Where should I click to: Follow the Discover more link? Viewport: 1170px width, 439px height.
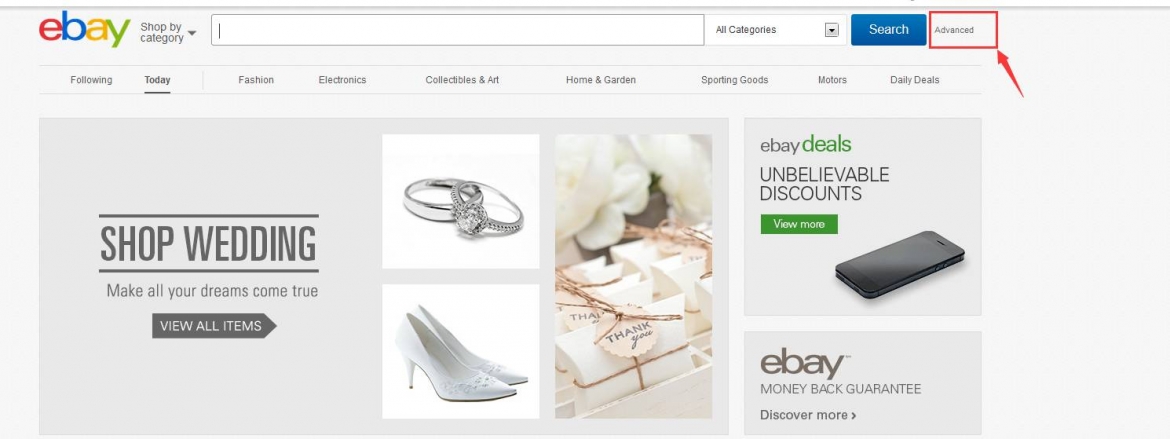(x=808, y=414)
